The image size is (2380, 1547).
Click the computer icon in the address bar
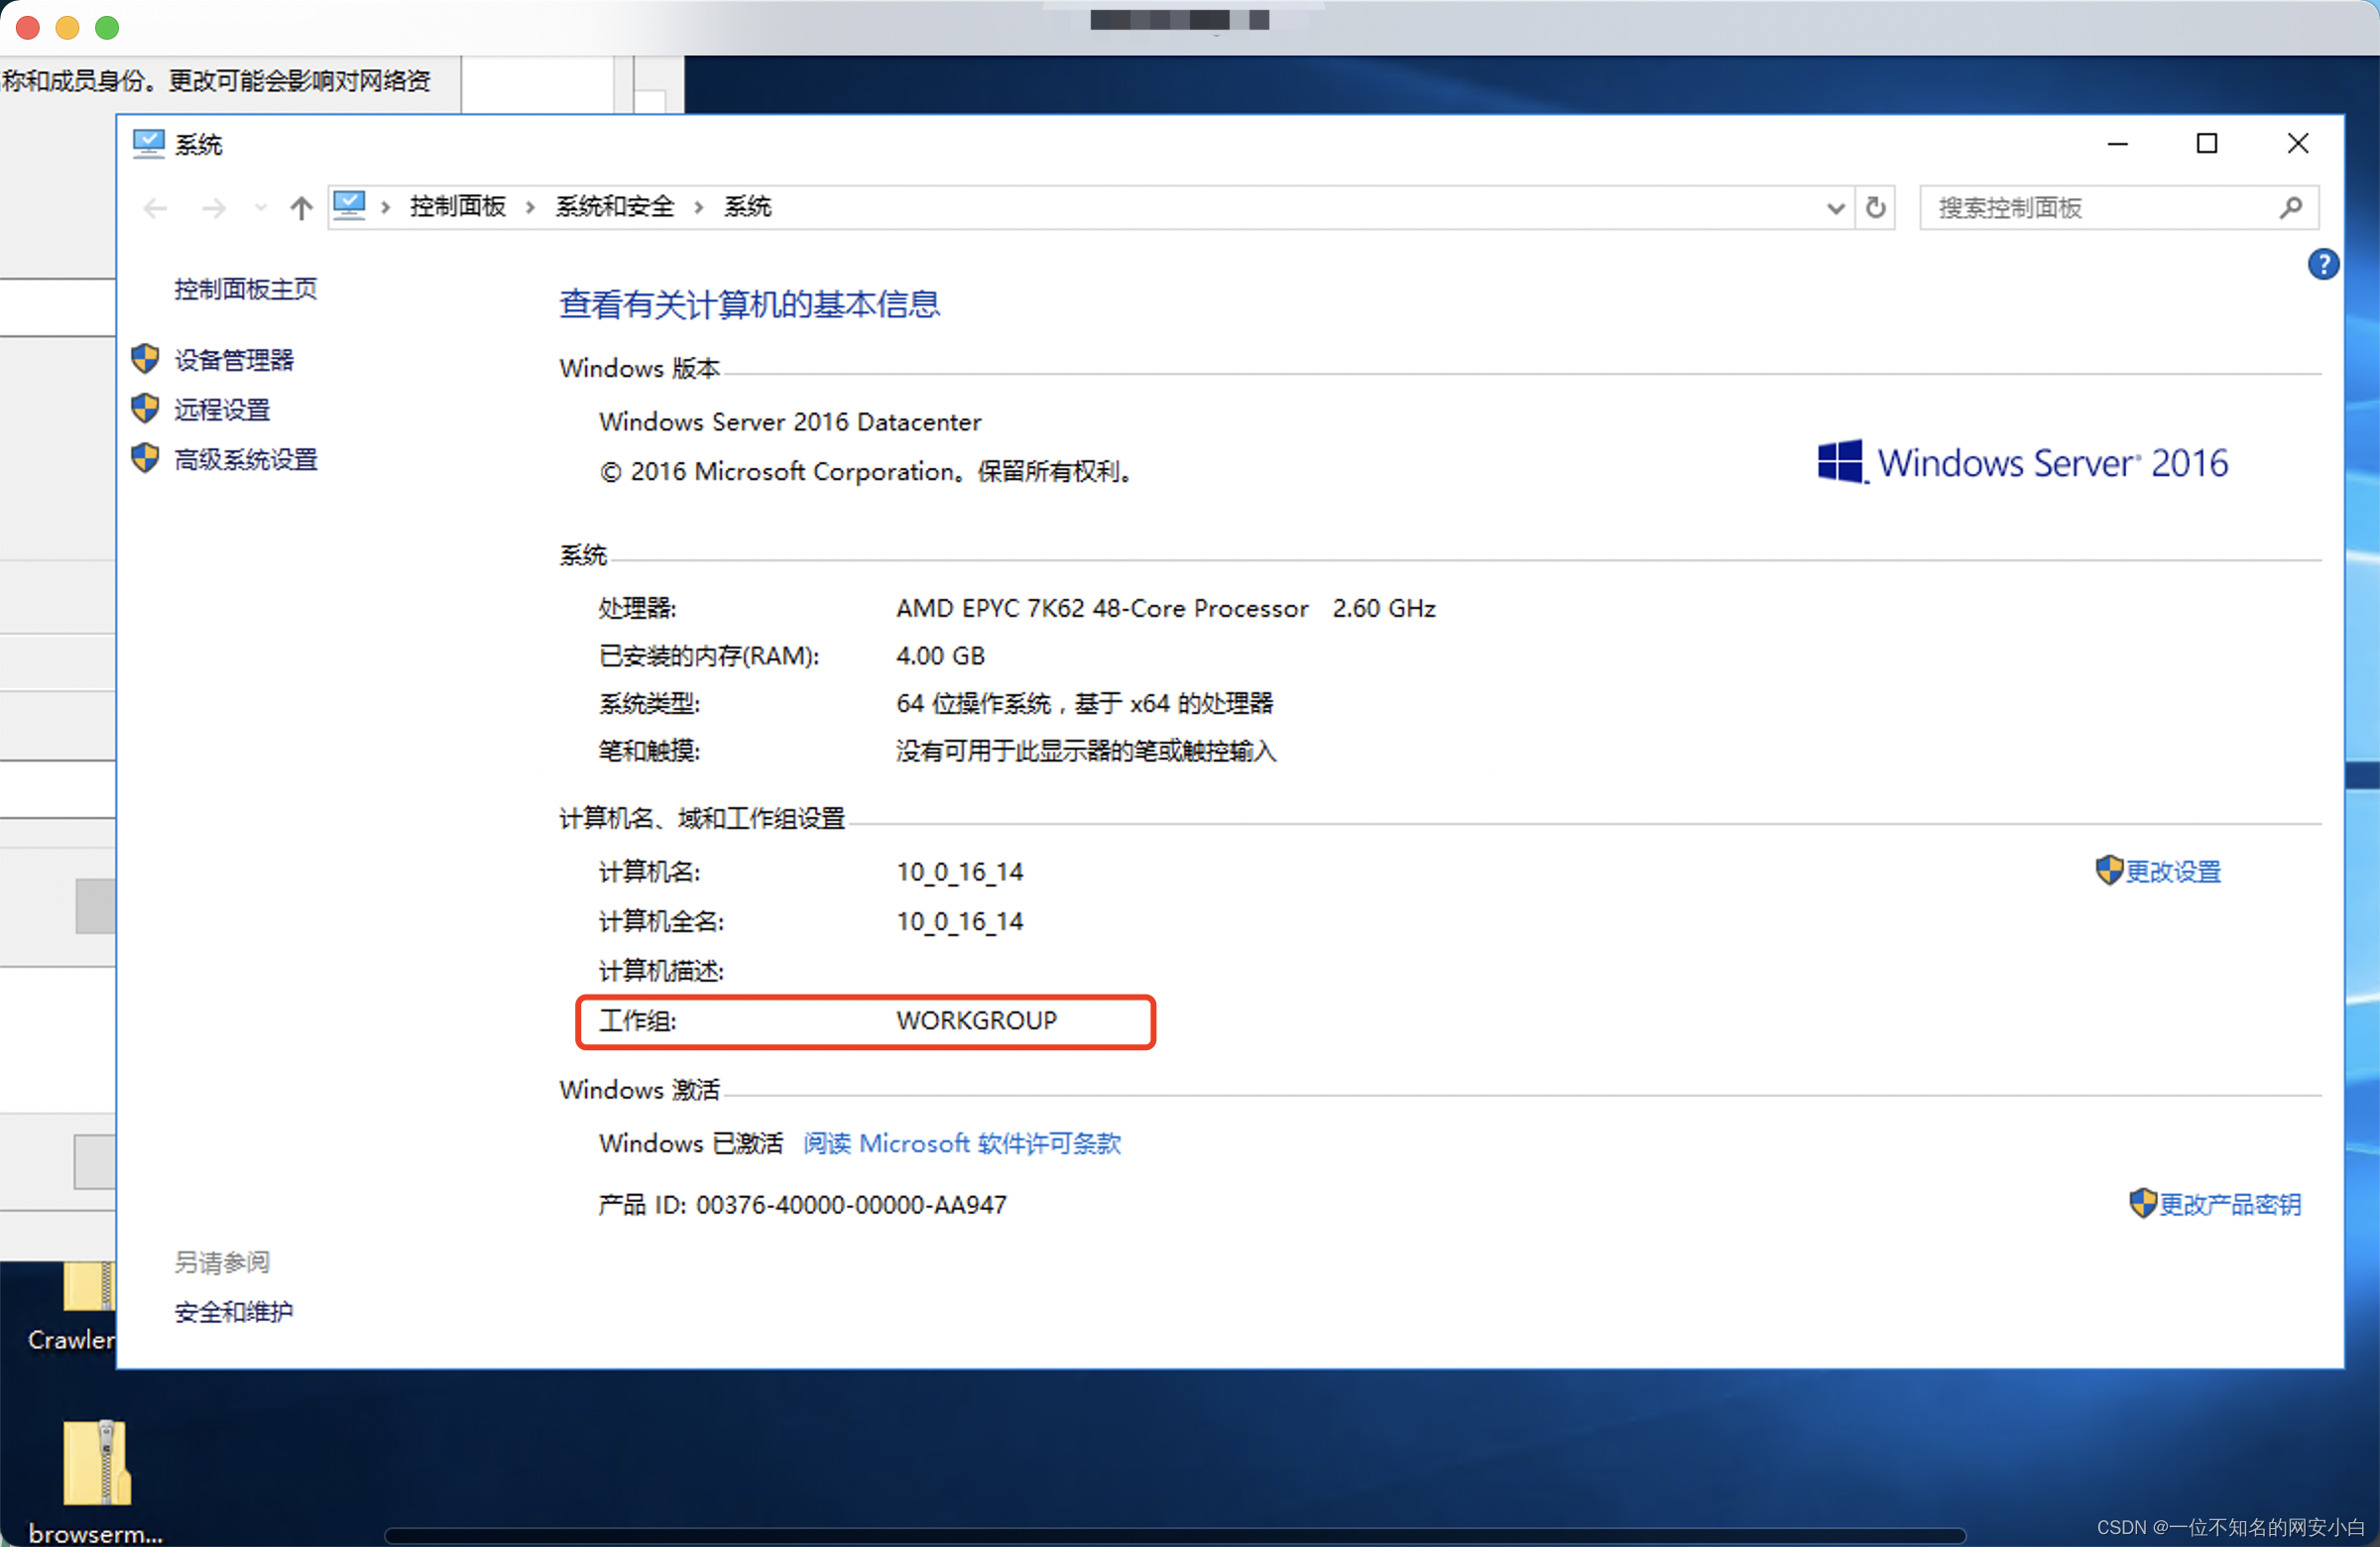pos(350,205)
